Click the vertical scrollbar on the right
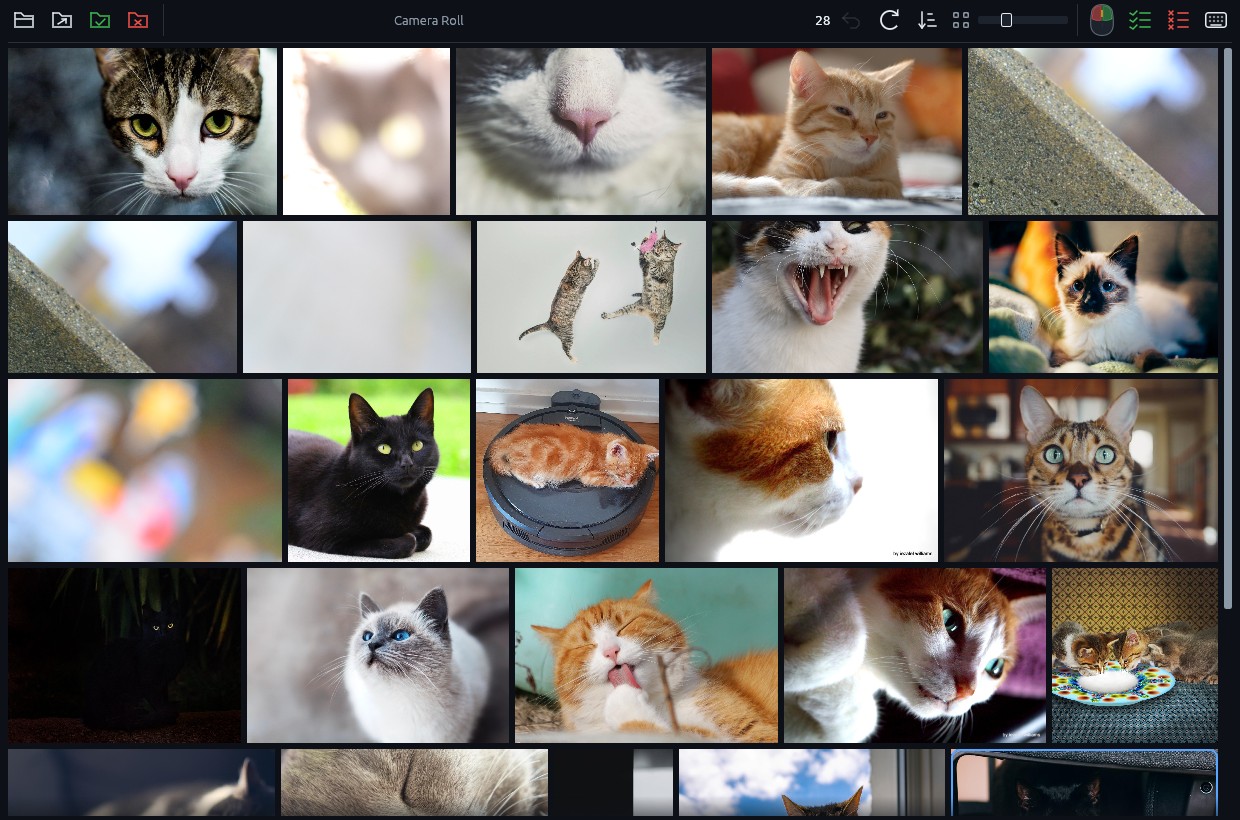This screenshot has height=820, width=1240. tap(1228, 329)
